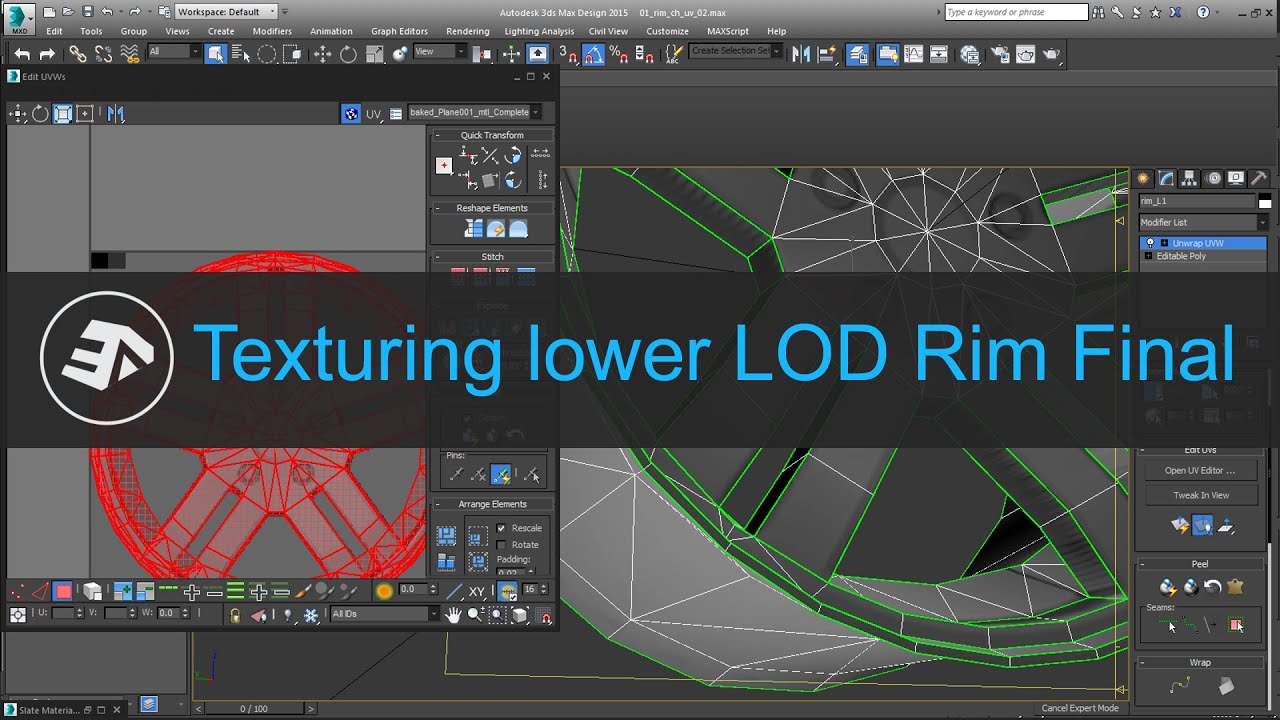Click the Select Object arrow tool

coord(215,54)
